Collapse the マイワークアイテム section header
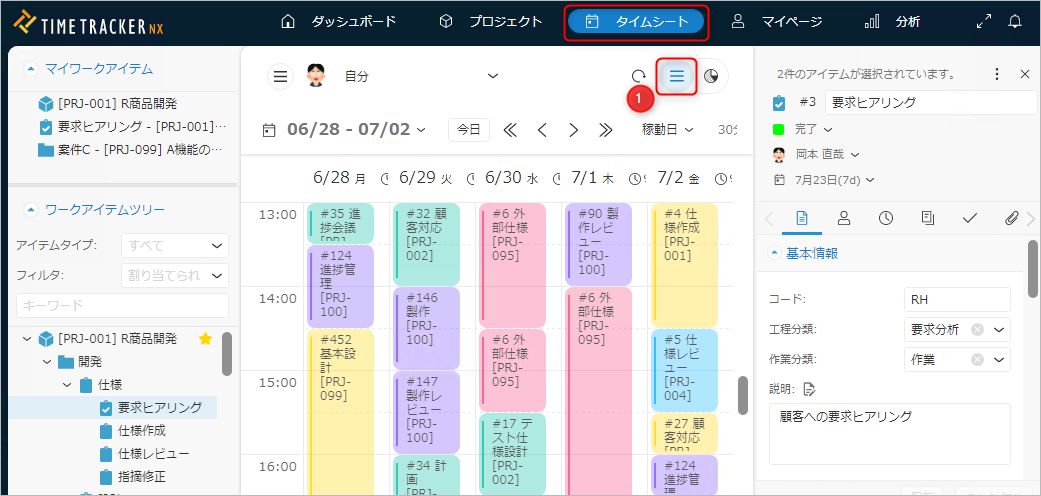Viewport: 1041px width, 496px height. tap(31, 69)
